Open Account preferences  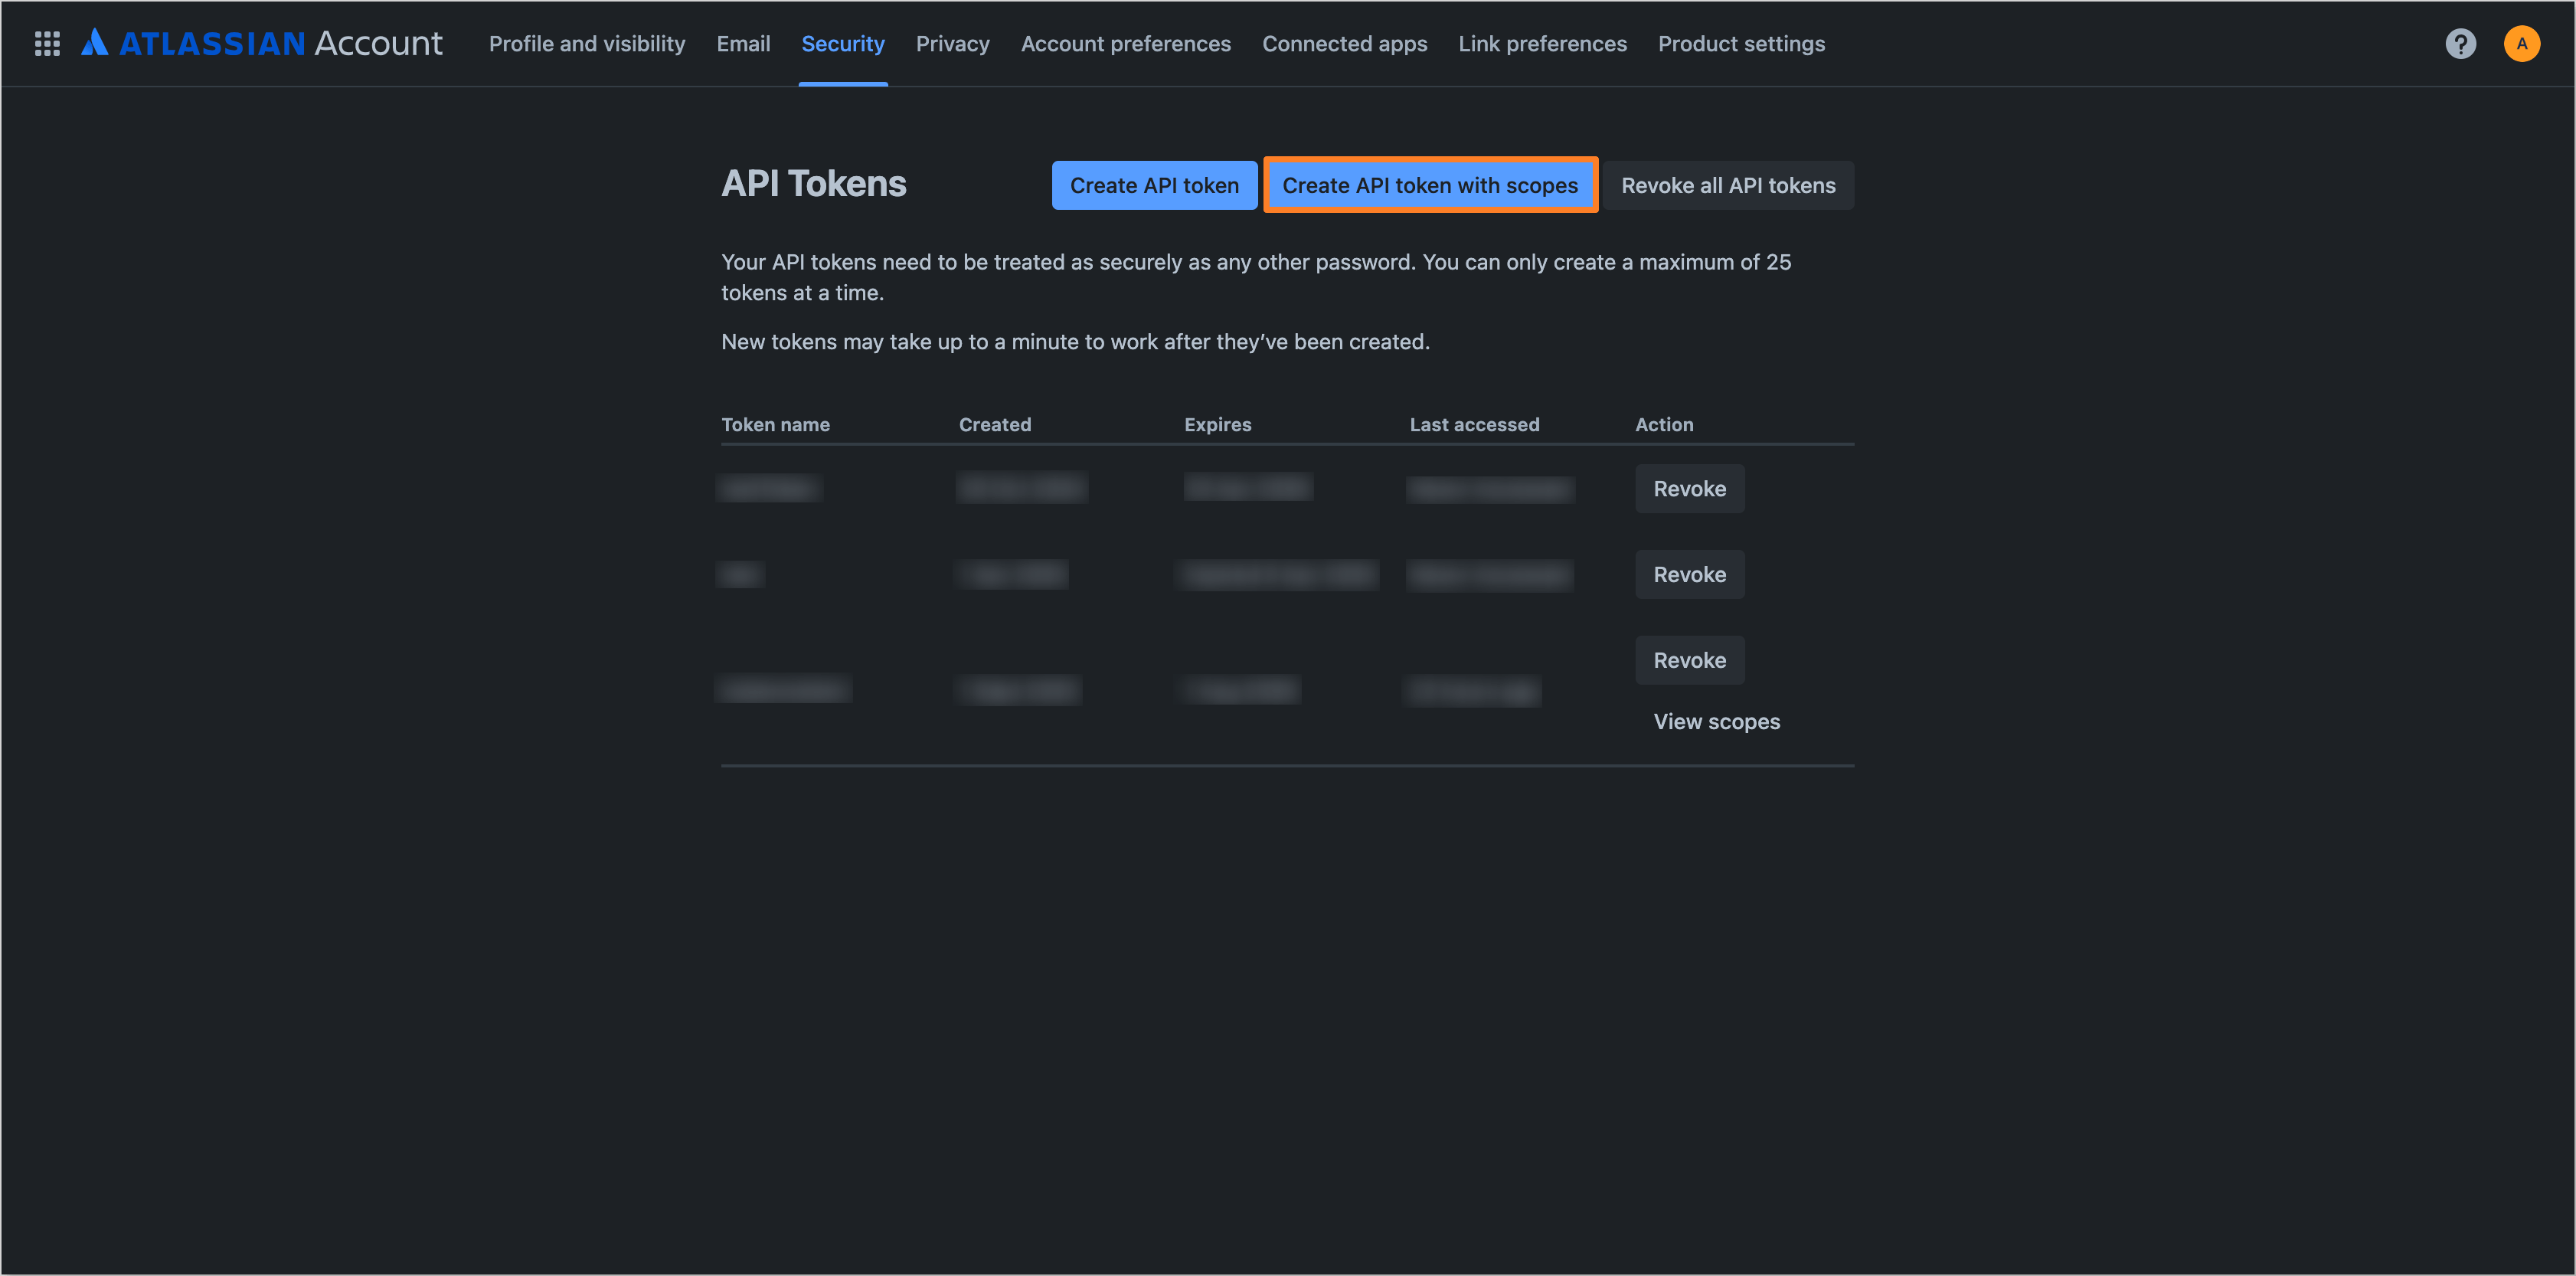[x=1126, y=43]
